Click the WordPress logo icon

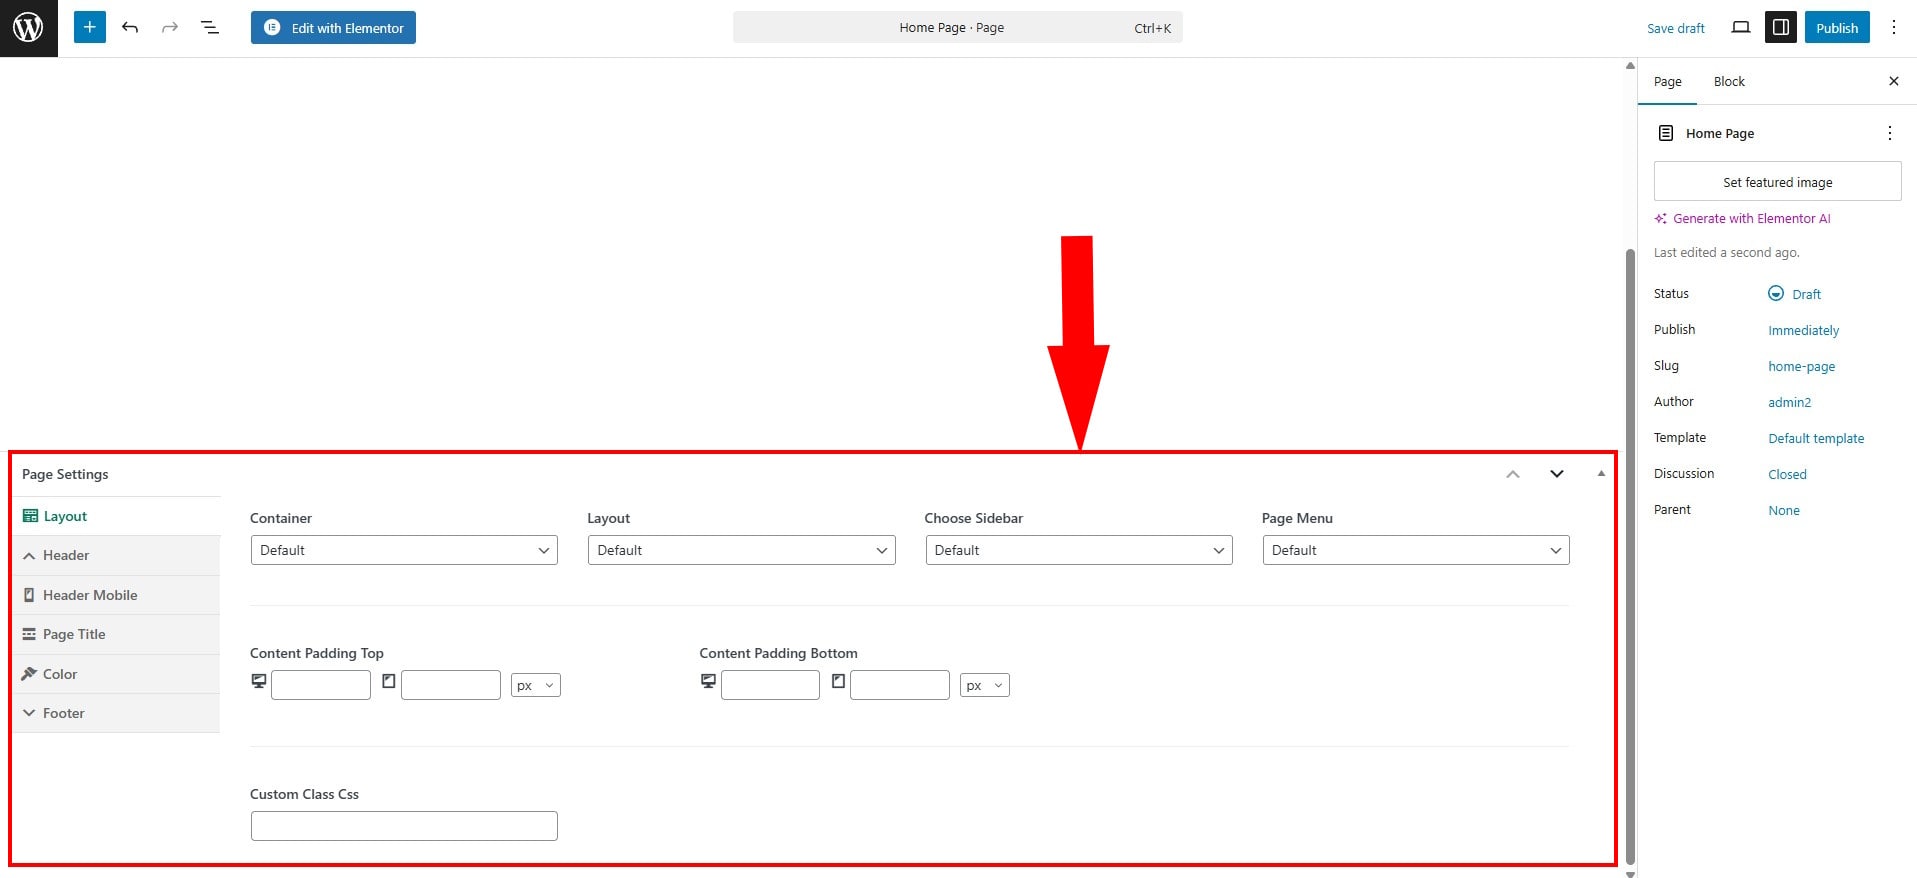(28, 28)
